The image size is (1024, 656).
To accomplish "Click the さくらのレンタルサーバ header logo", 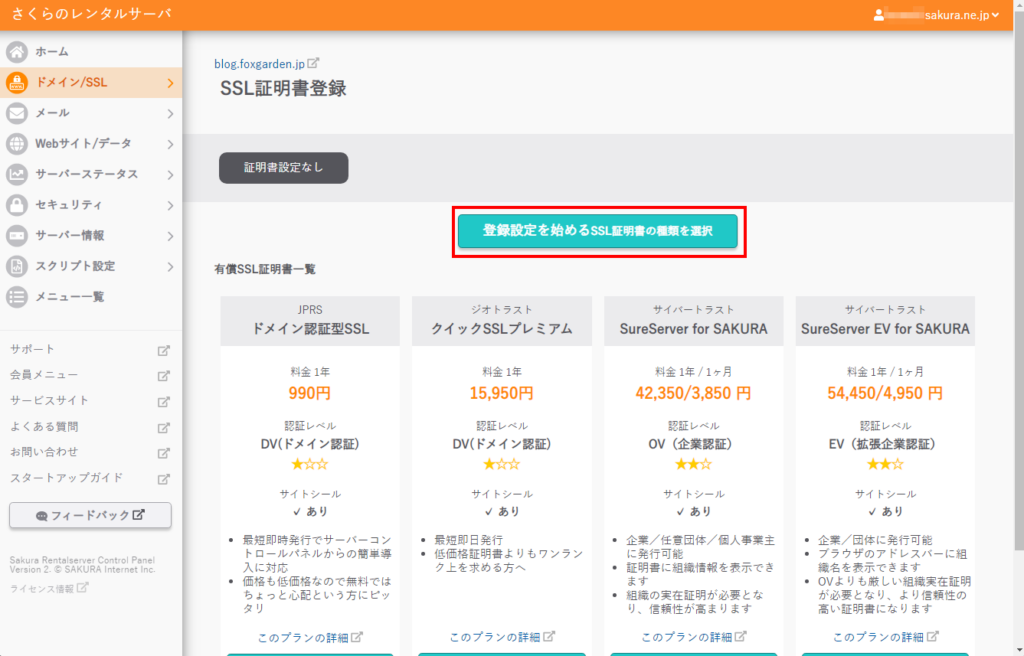I will click(91, 14).
